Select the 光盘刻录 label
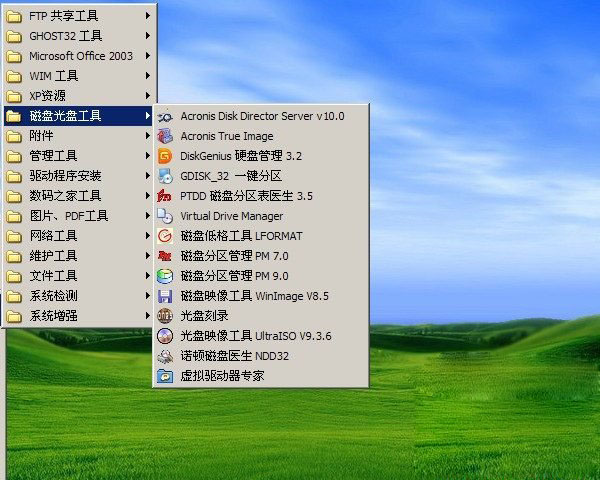Screen dimensions: 600x480 click(x=204, y=316)
